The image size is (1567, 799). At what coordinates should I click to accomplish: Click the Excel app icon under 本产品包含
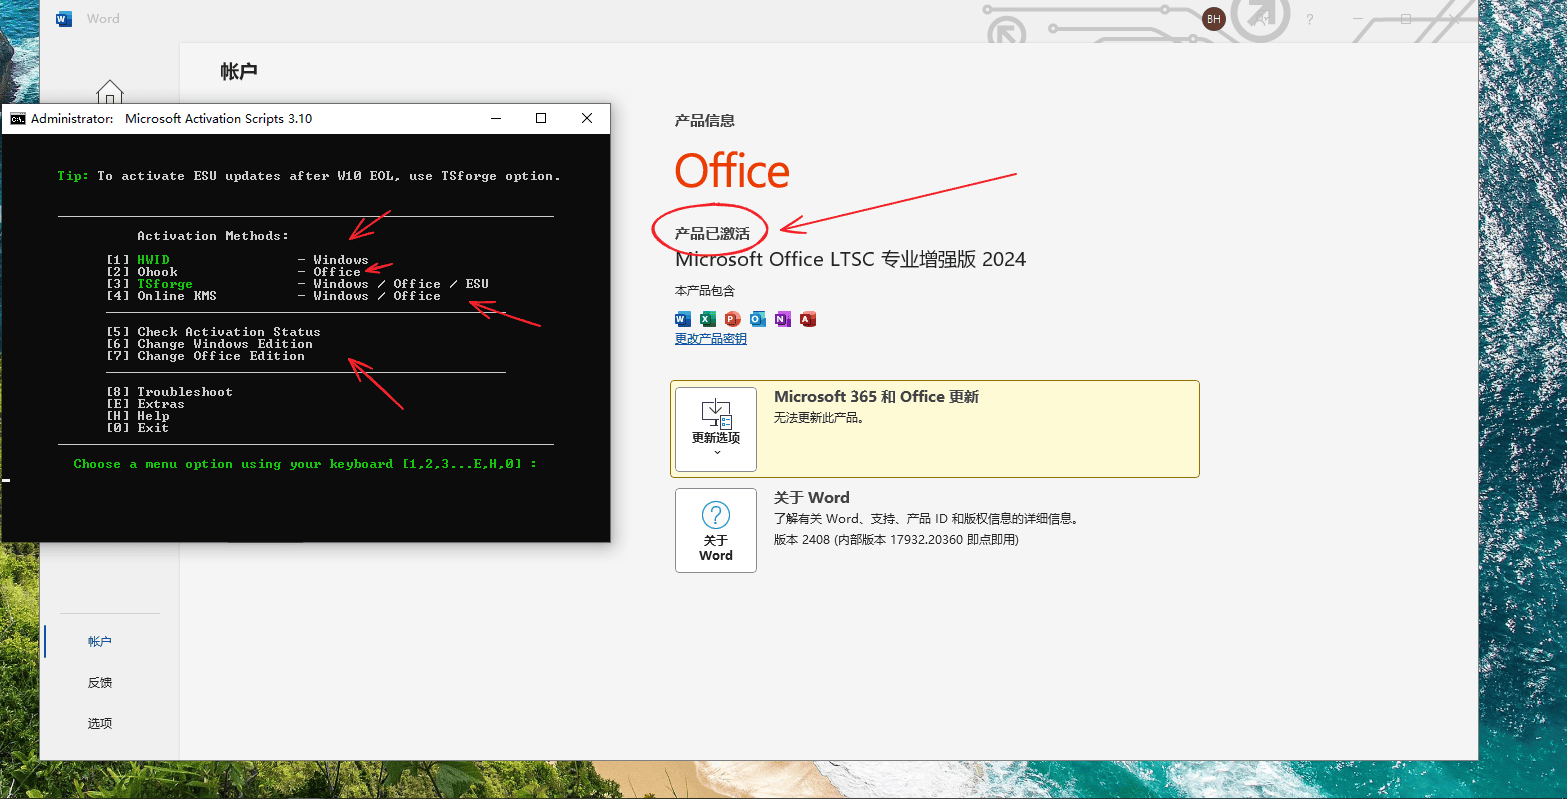pyautogui.click(x=708, y=319)
